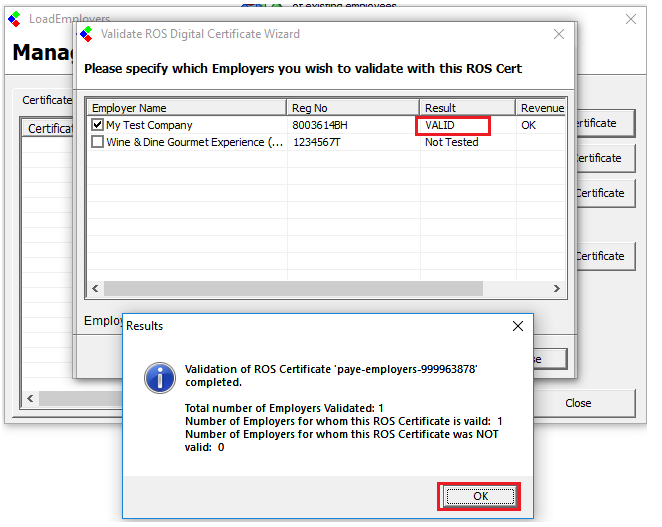This screenshot has height=527, width=662.
Task: Close the LoadEmployers window using X
Action: [631, 19]
